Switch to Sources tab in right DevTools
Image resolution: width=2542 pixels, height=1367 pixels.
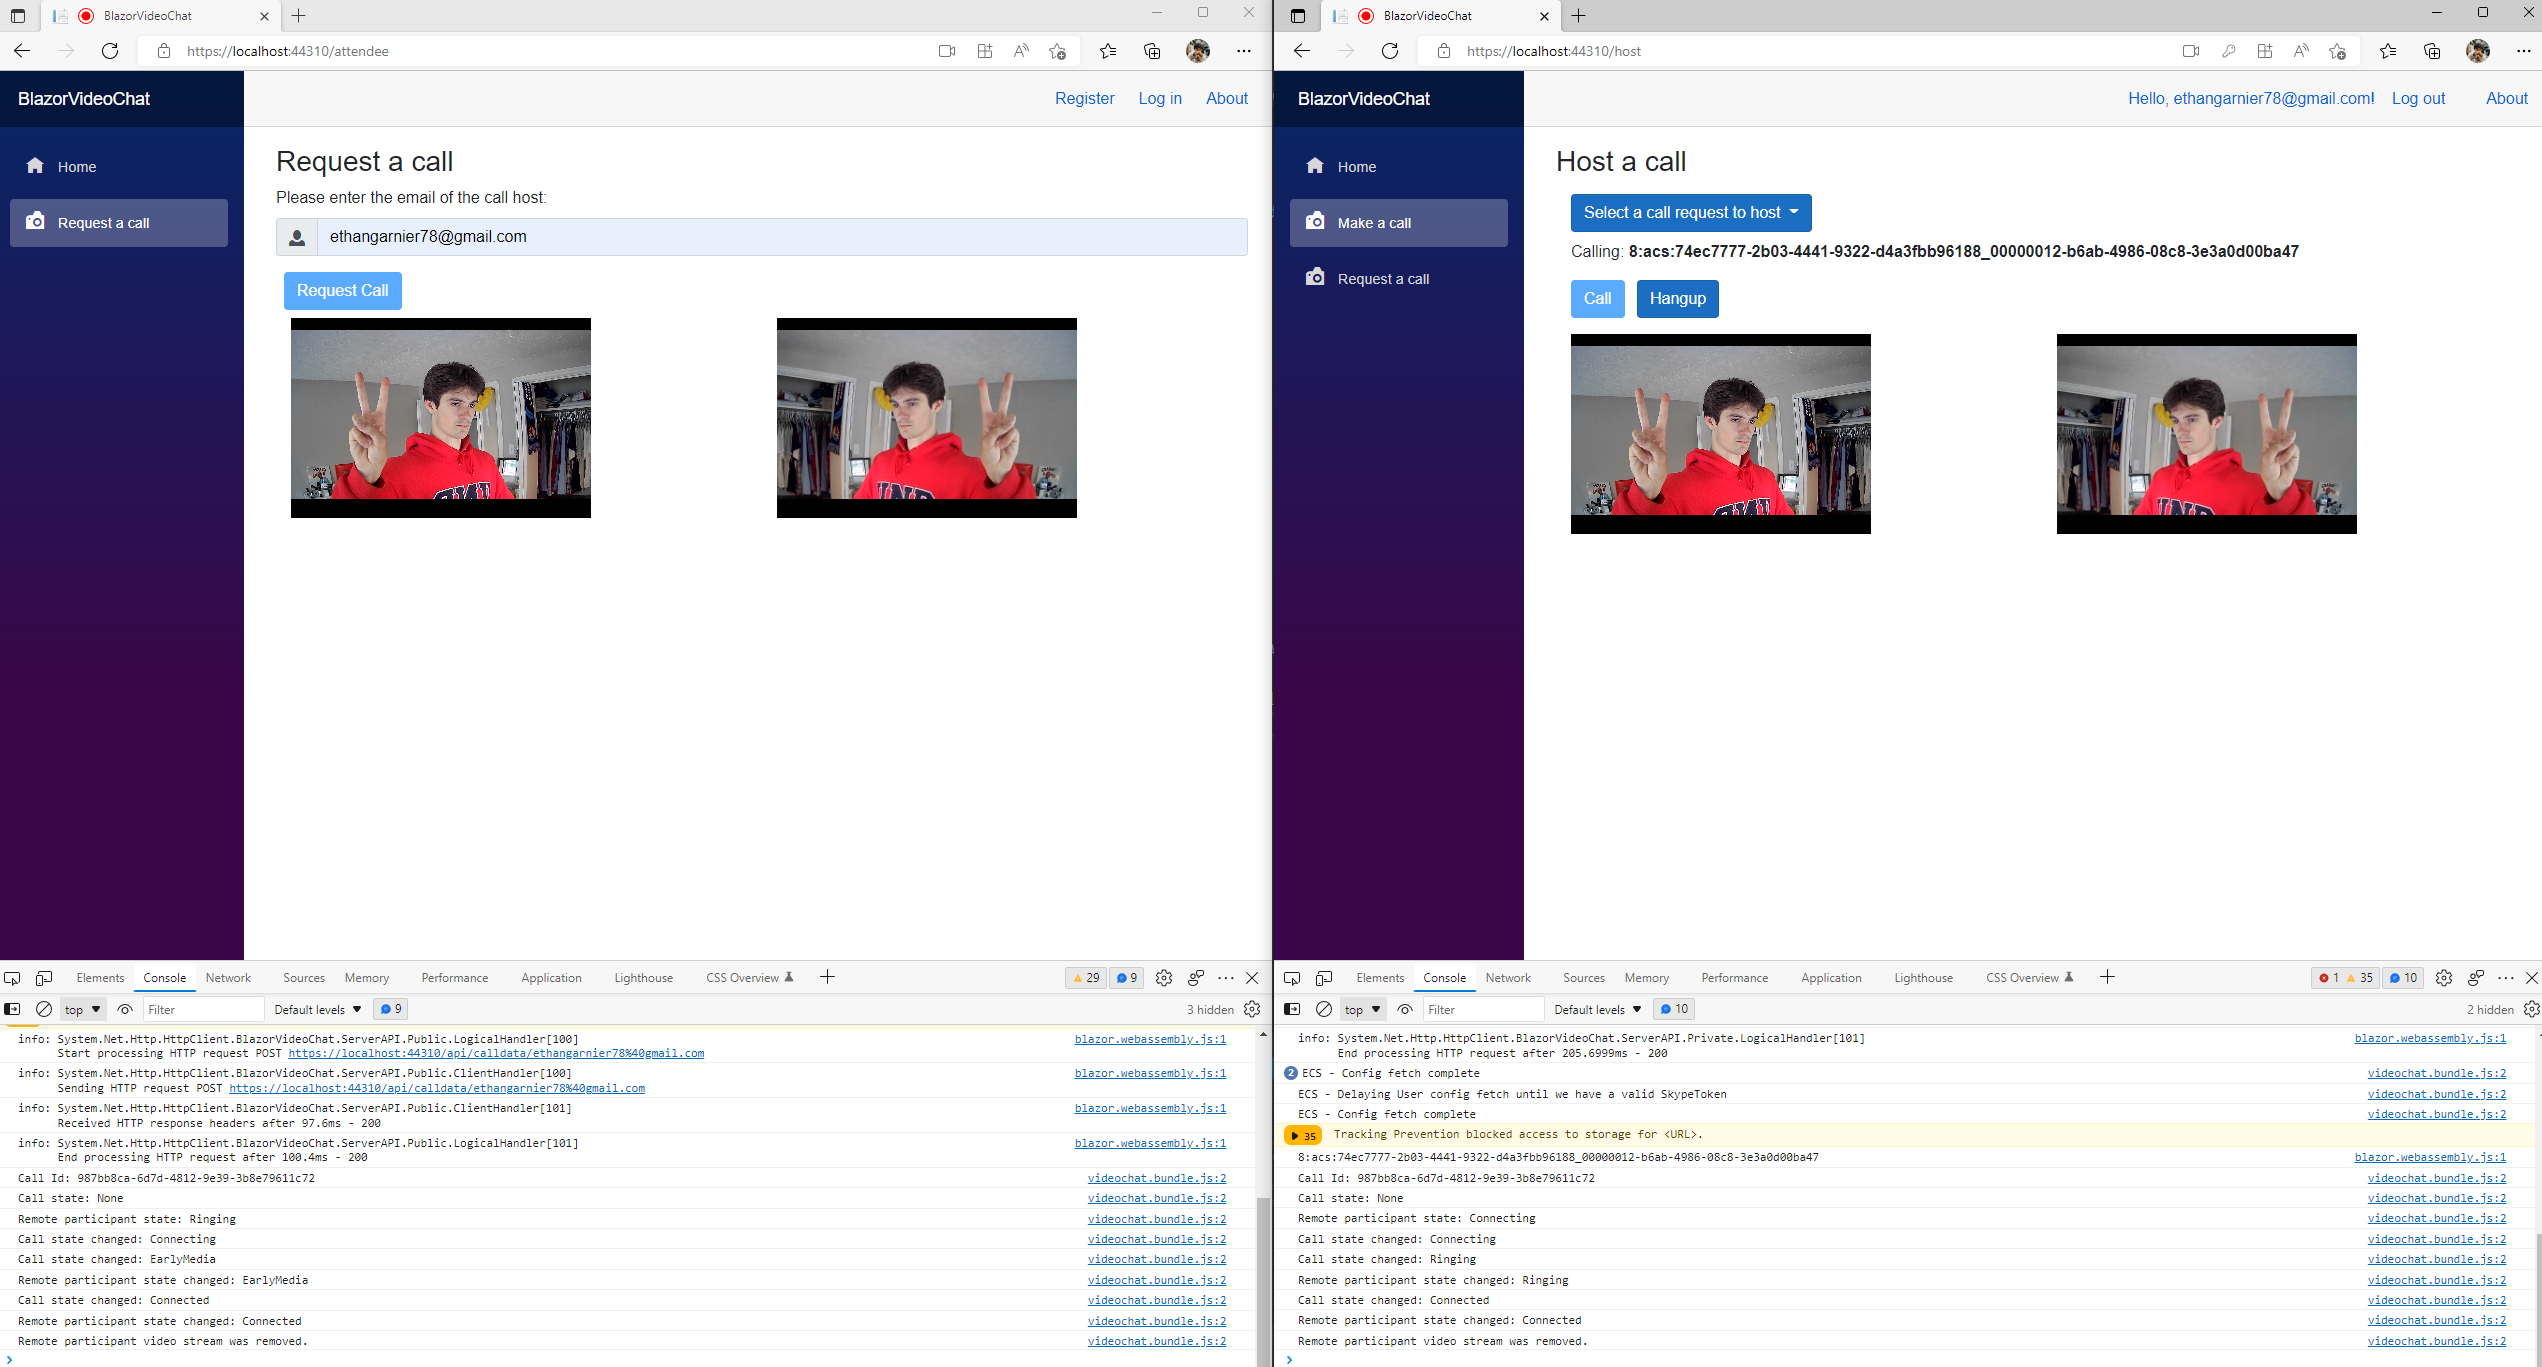1583,978
